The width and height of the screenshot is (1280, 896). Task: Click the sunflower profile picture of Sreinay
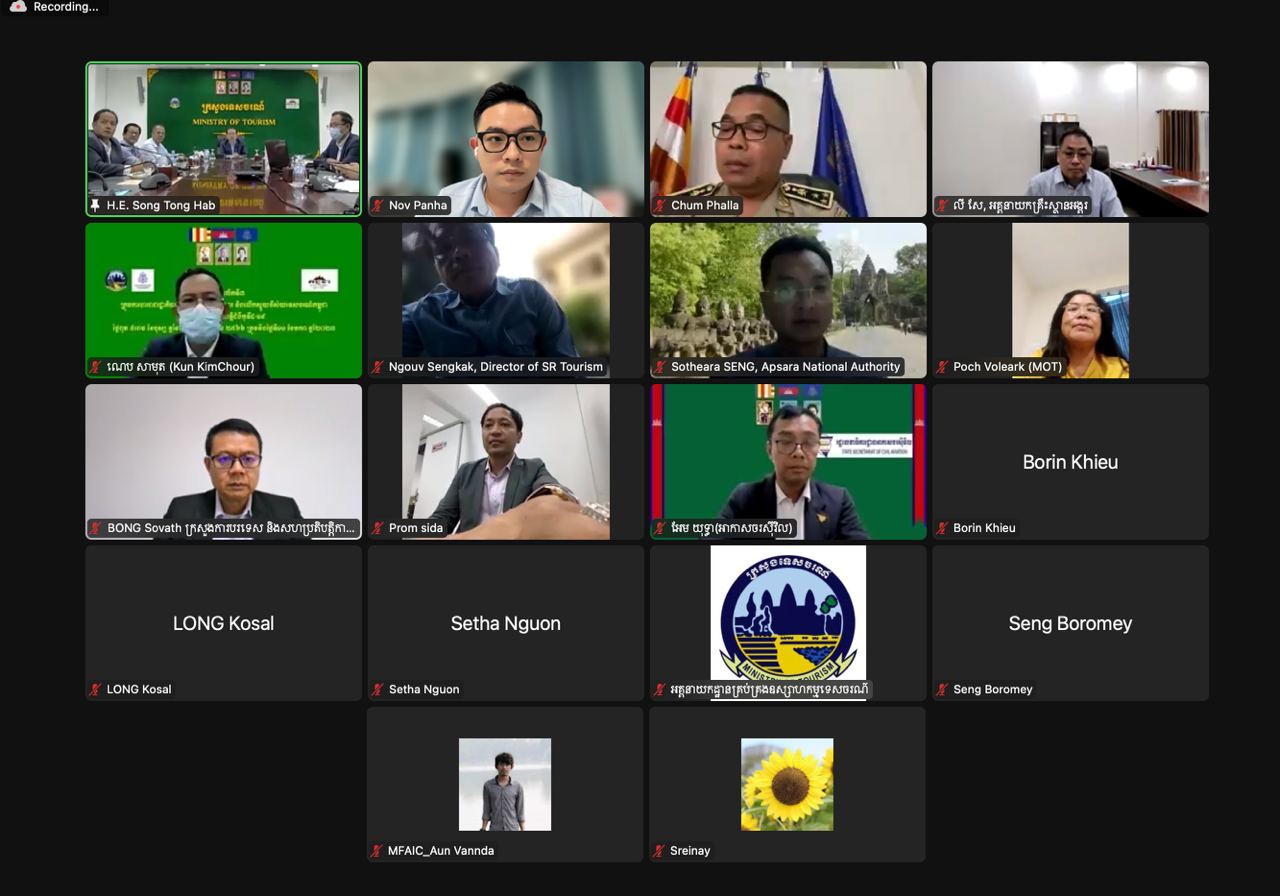click(x=787, y=785)
